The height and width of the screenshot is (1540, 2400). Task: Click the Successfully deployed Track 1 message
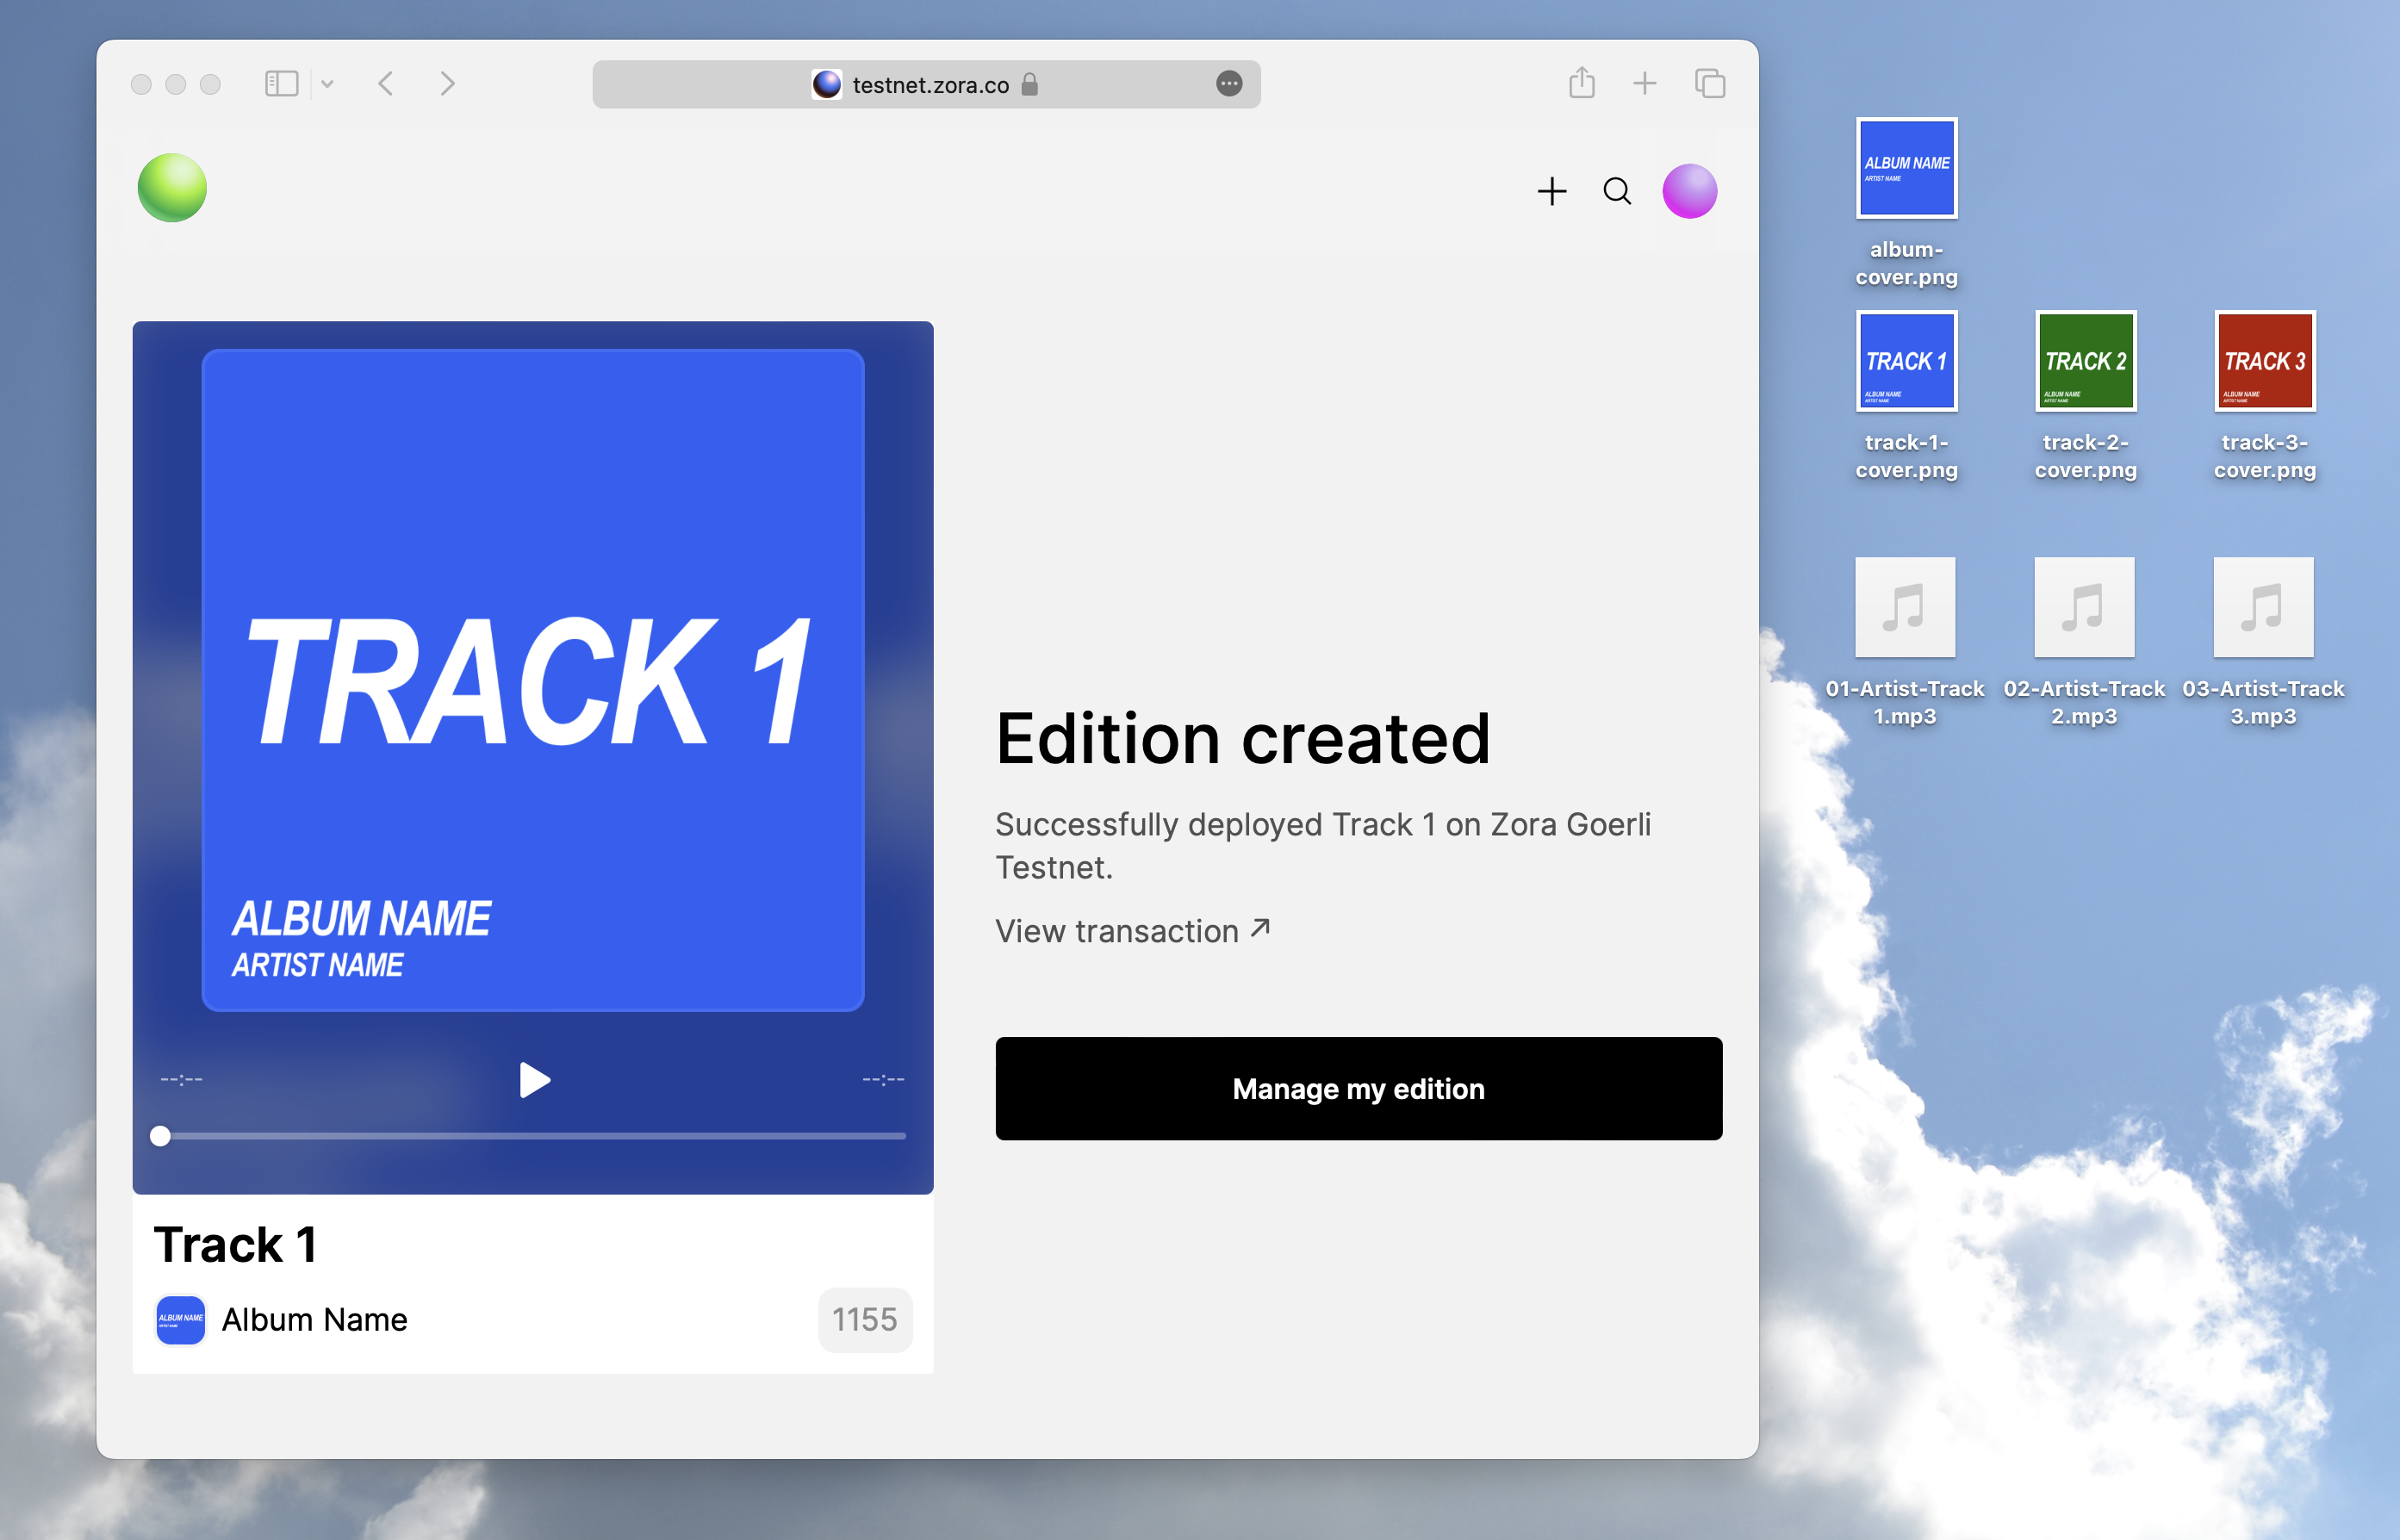click(1322, 845)
